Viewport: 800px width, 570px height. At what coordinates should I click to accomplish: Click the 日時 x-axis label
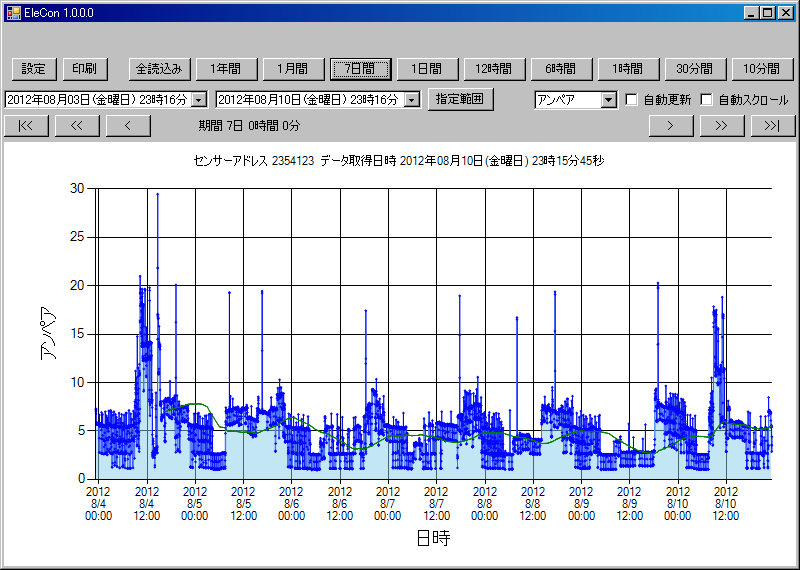tap(433, 538)
